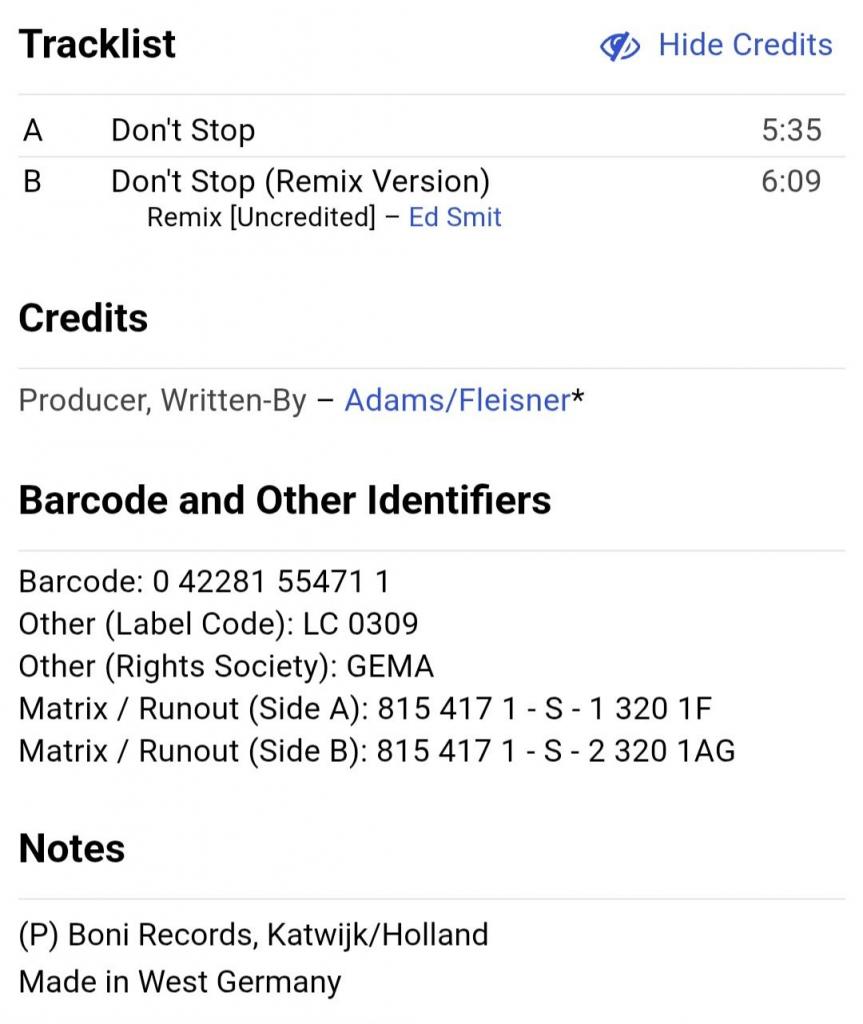Click the Made in West Germany note
863x1024 pixels.
tap(180, 982)
